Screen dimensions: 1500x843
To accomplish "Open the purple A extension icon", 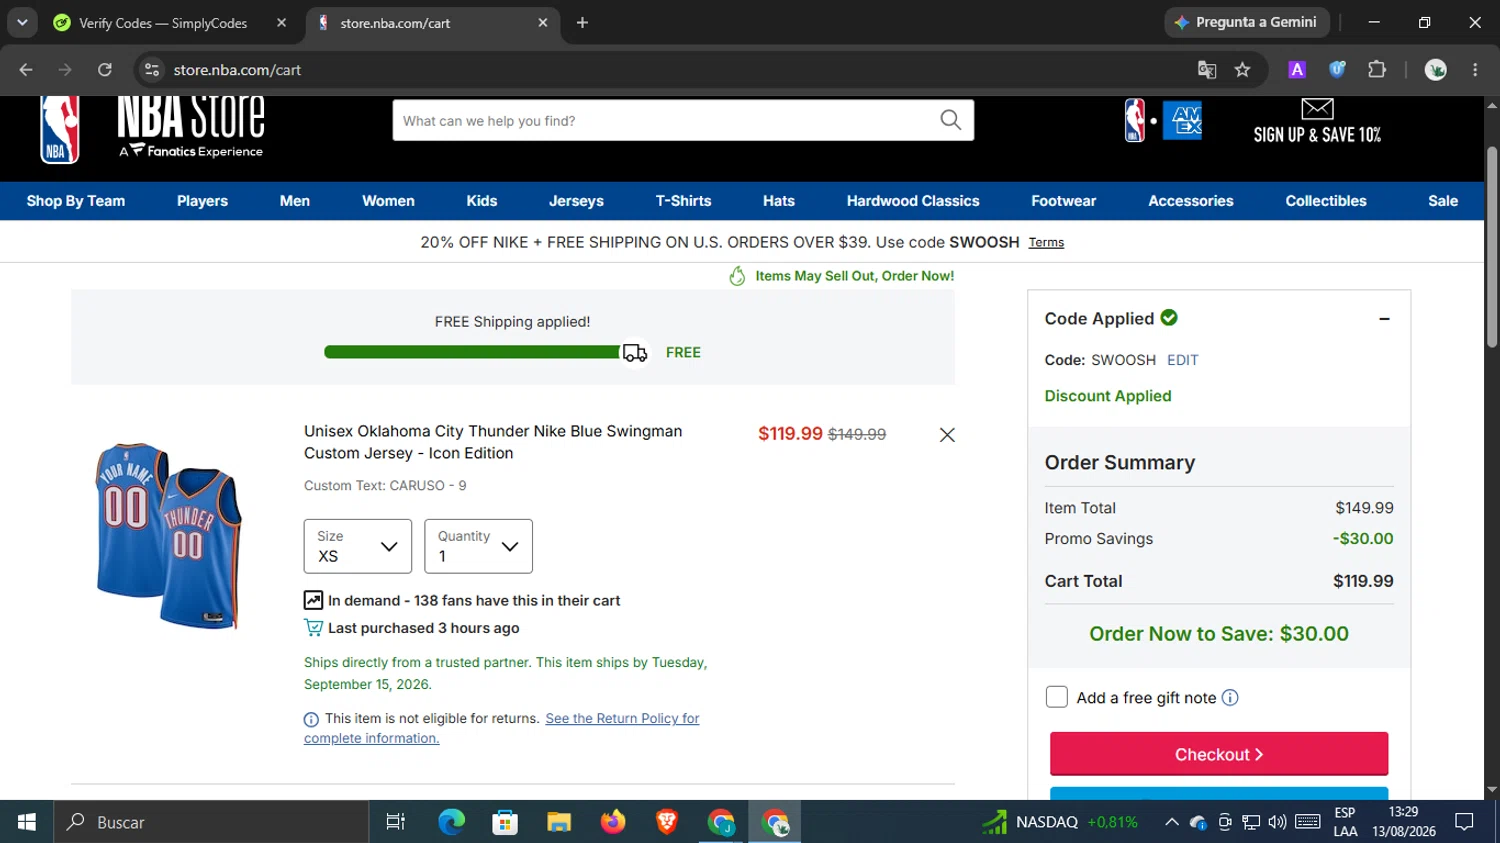I will 1297,70.
